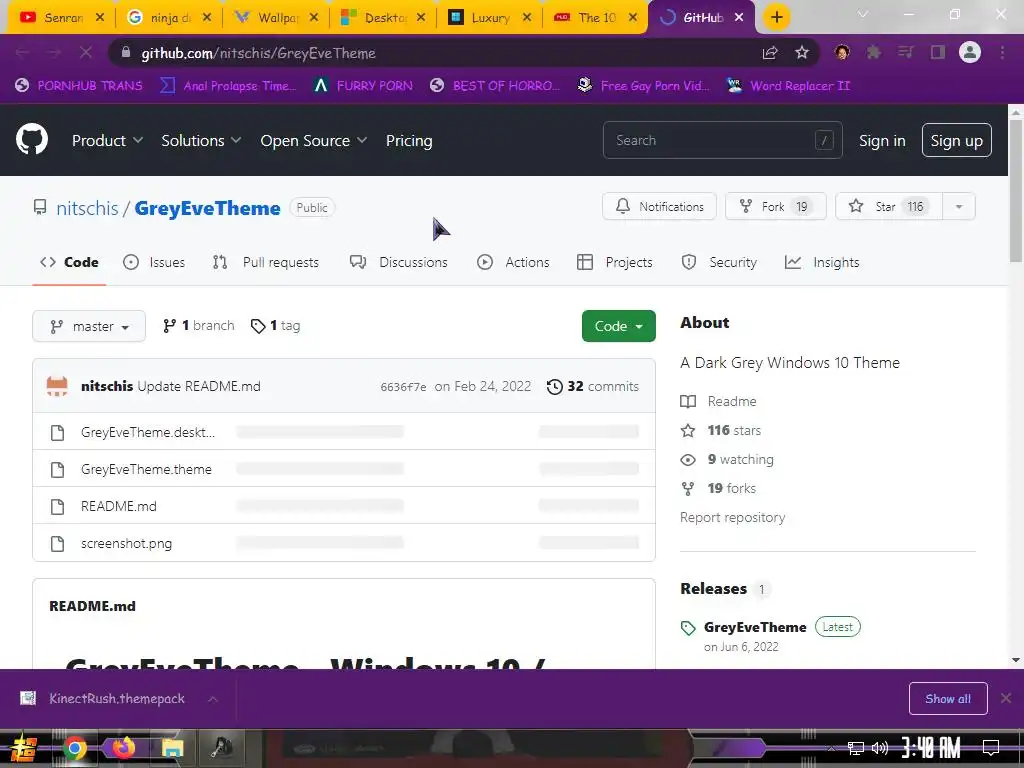The image size is (1024, 768).
Task: View the 9 watching link
Action: click(x=727, y=459)
